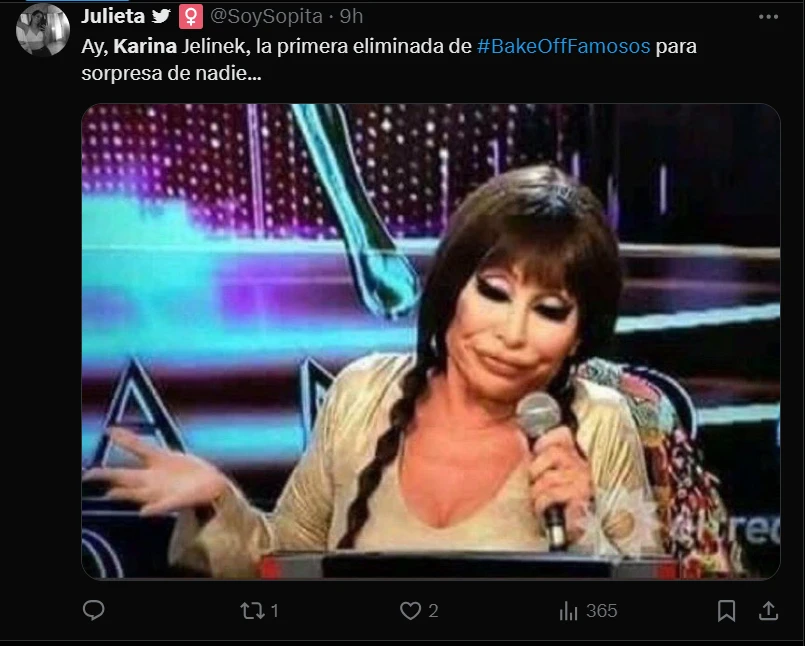
Task: Open the three-dot more options menu
Action: click(768, 17)
